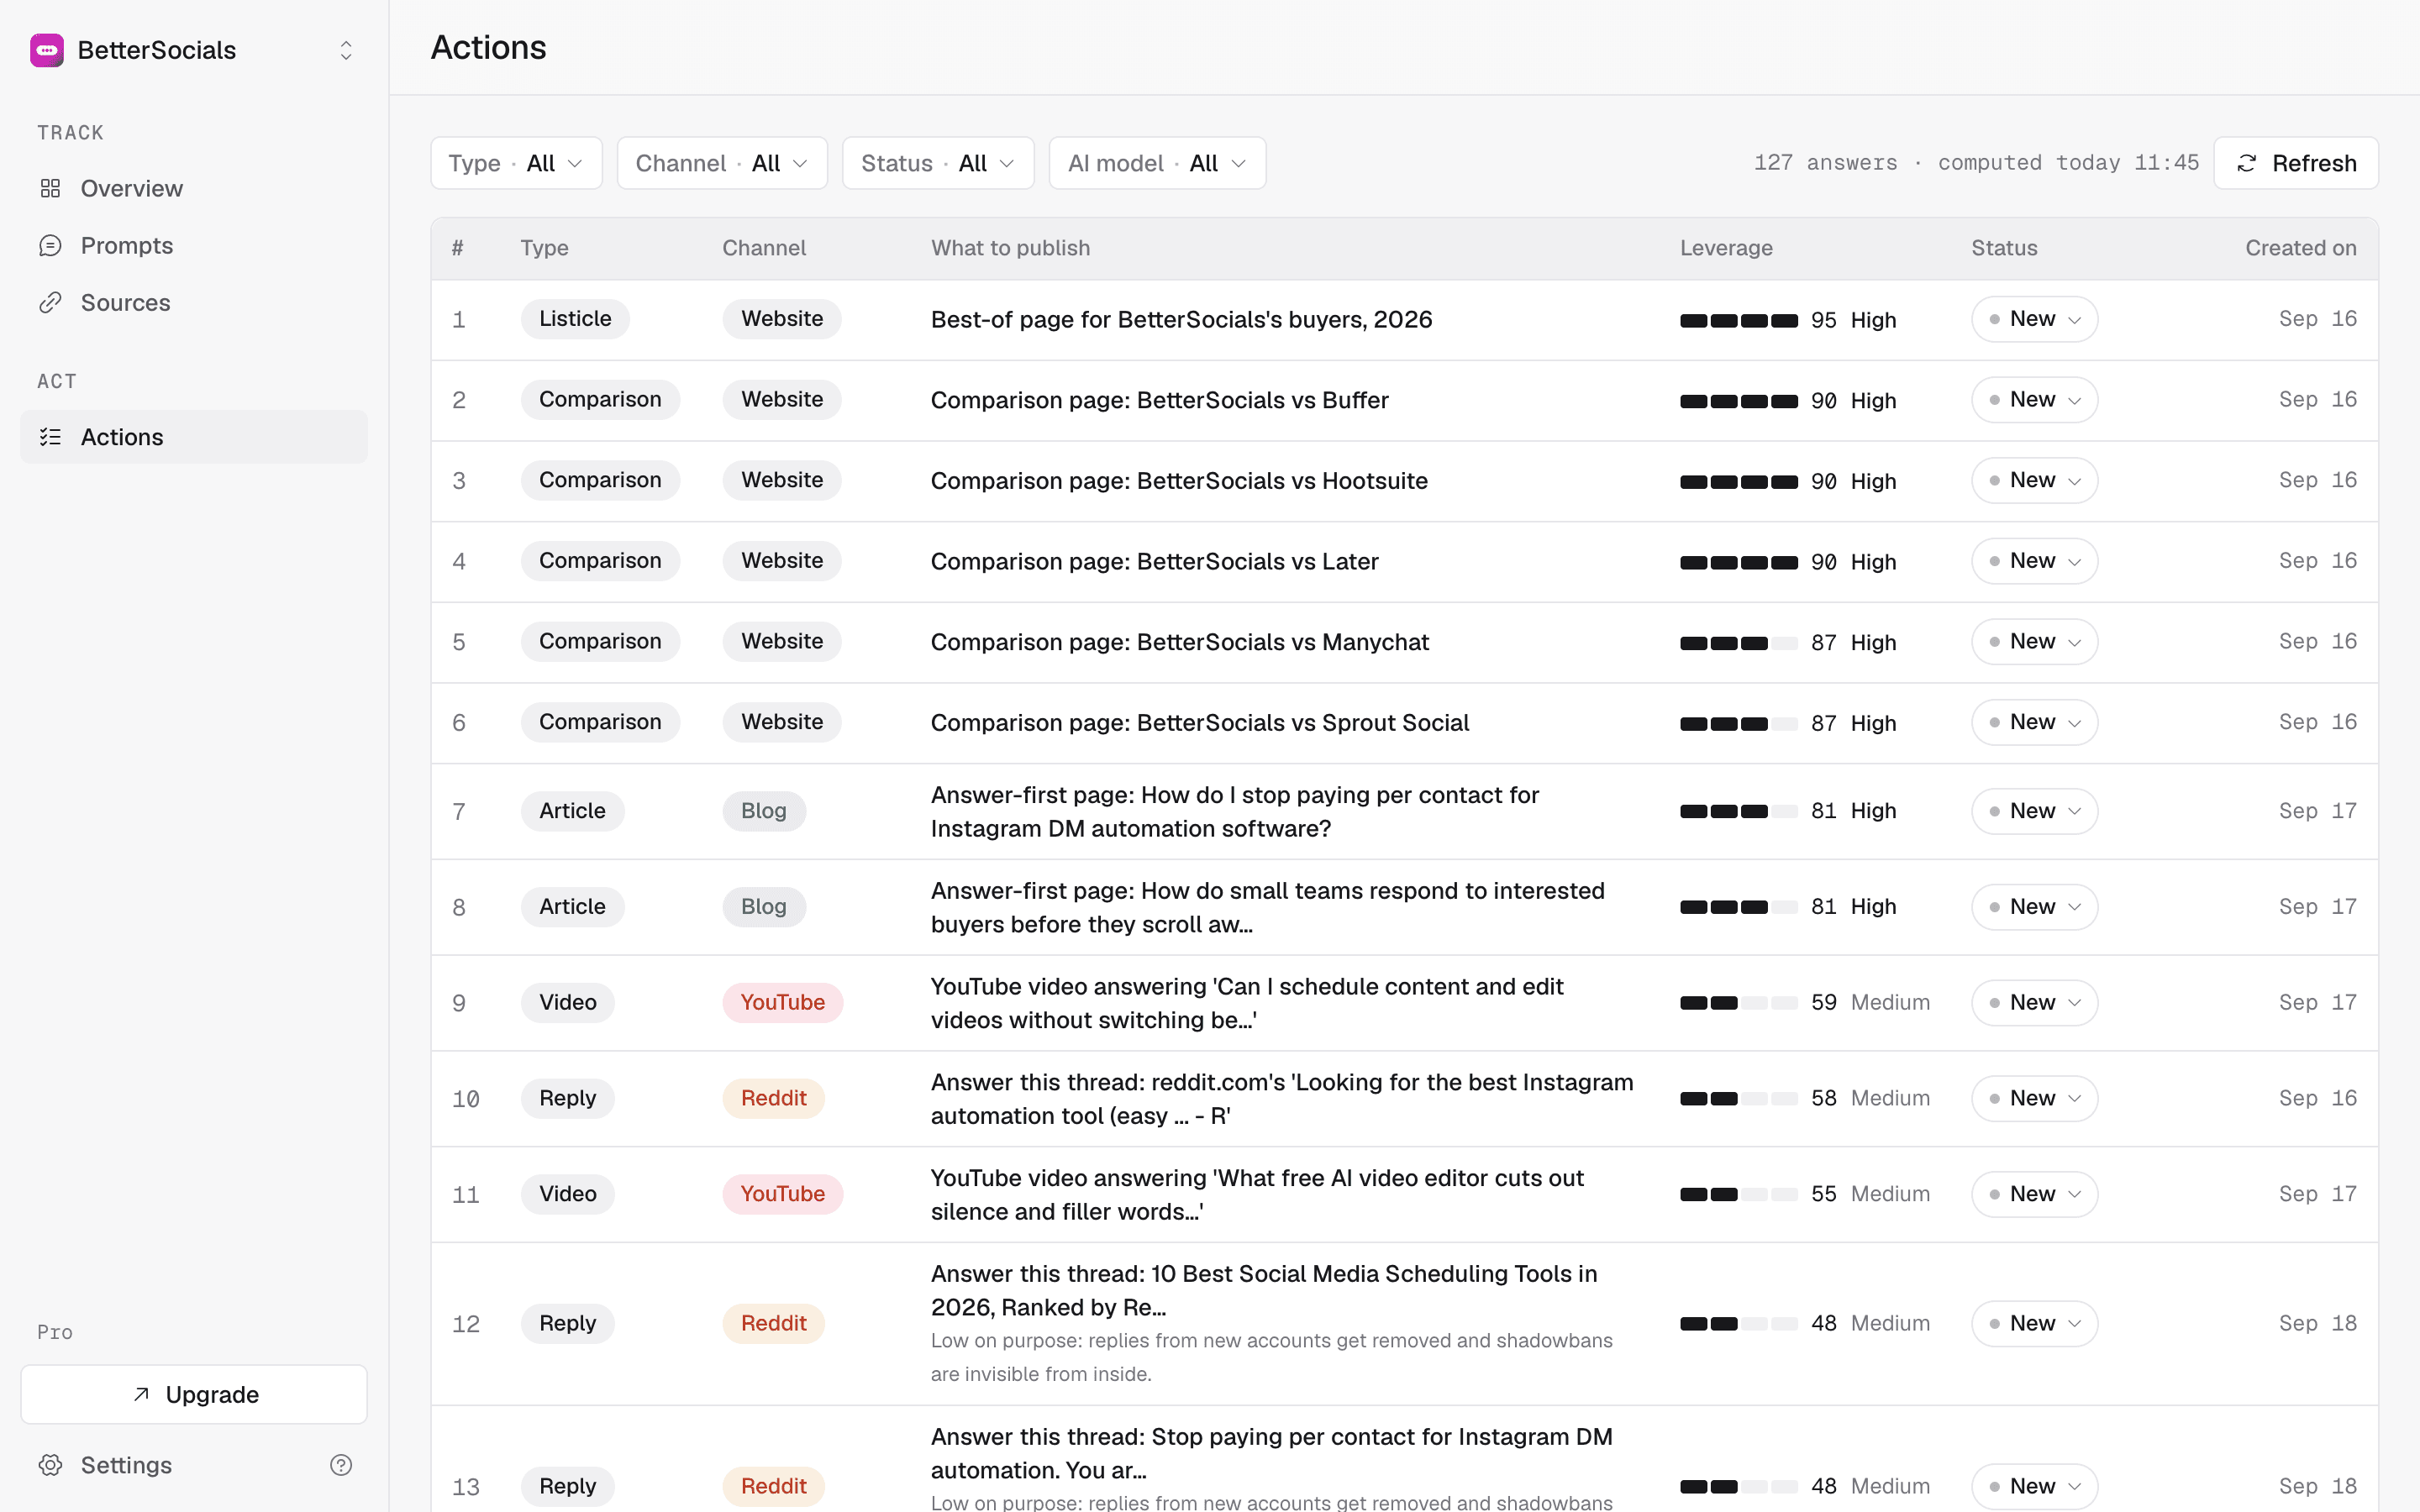Screen dimensions: 2420x1512
Task: Click the Actions checklist icon
Action: tap(50, 437)
